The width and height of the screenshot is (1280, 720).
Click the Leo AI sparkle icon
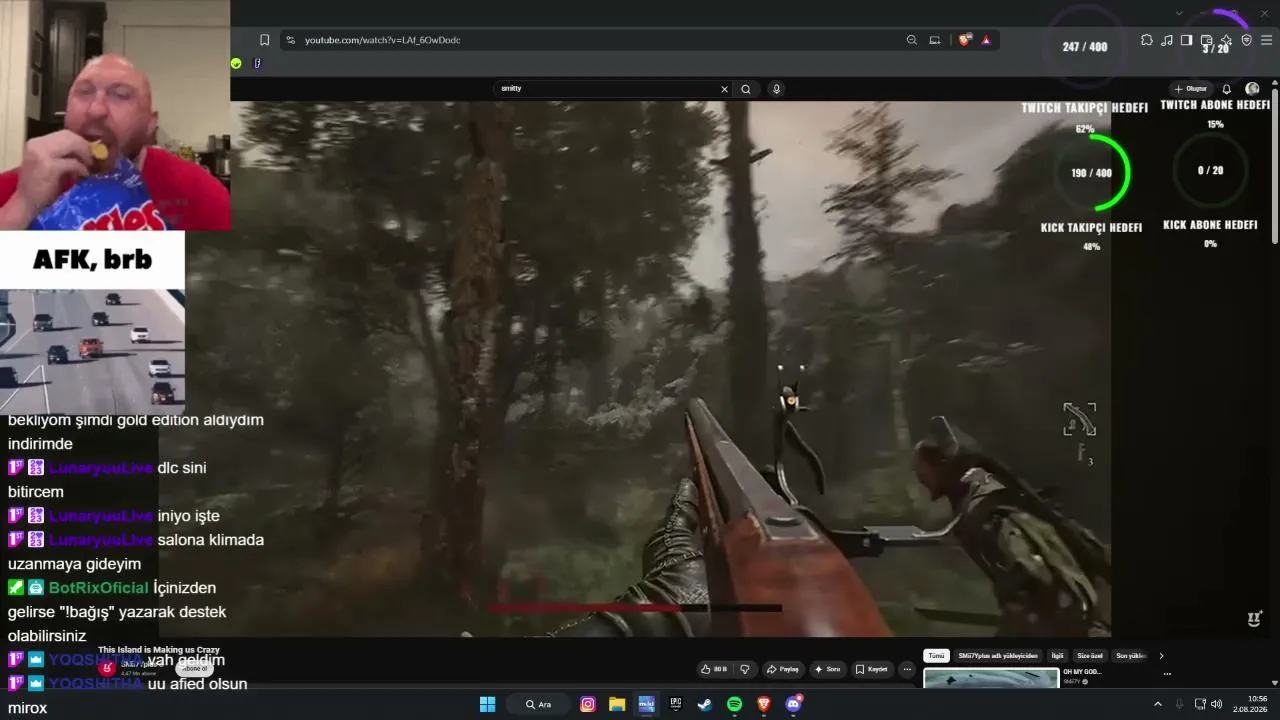1226,40
